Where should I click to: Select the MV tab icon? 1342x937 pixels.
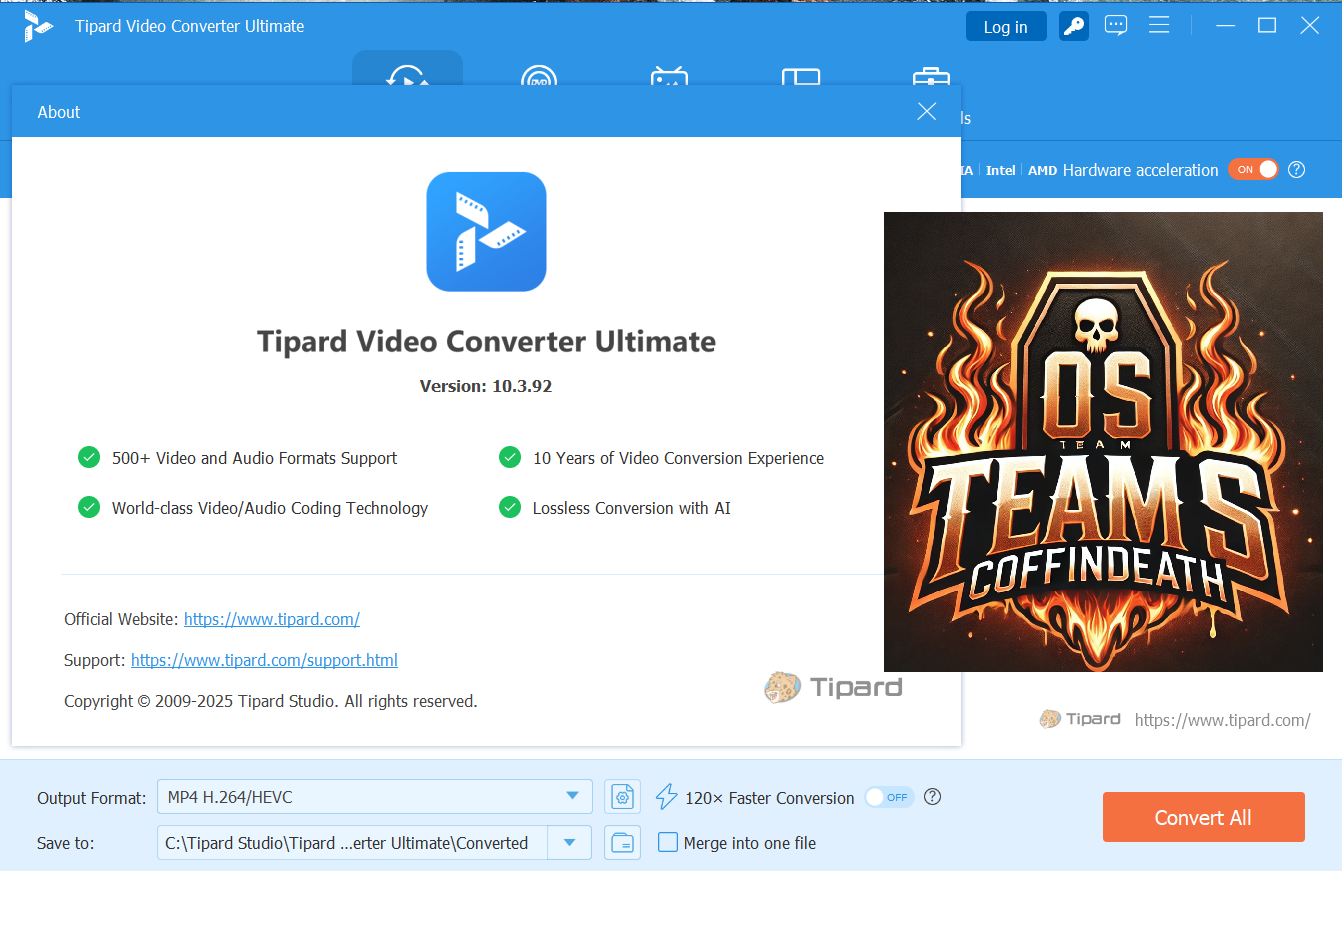(669, 76)
